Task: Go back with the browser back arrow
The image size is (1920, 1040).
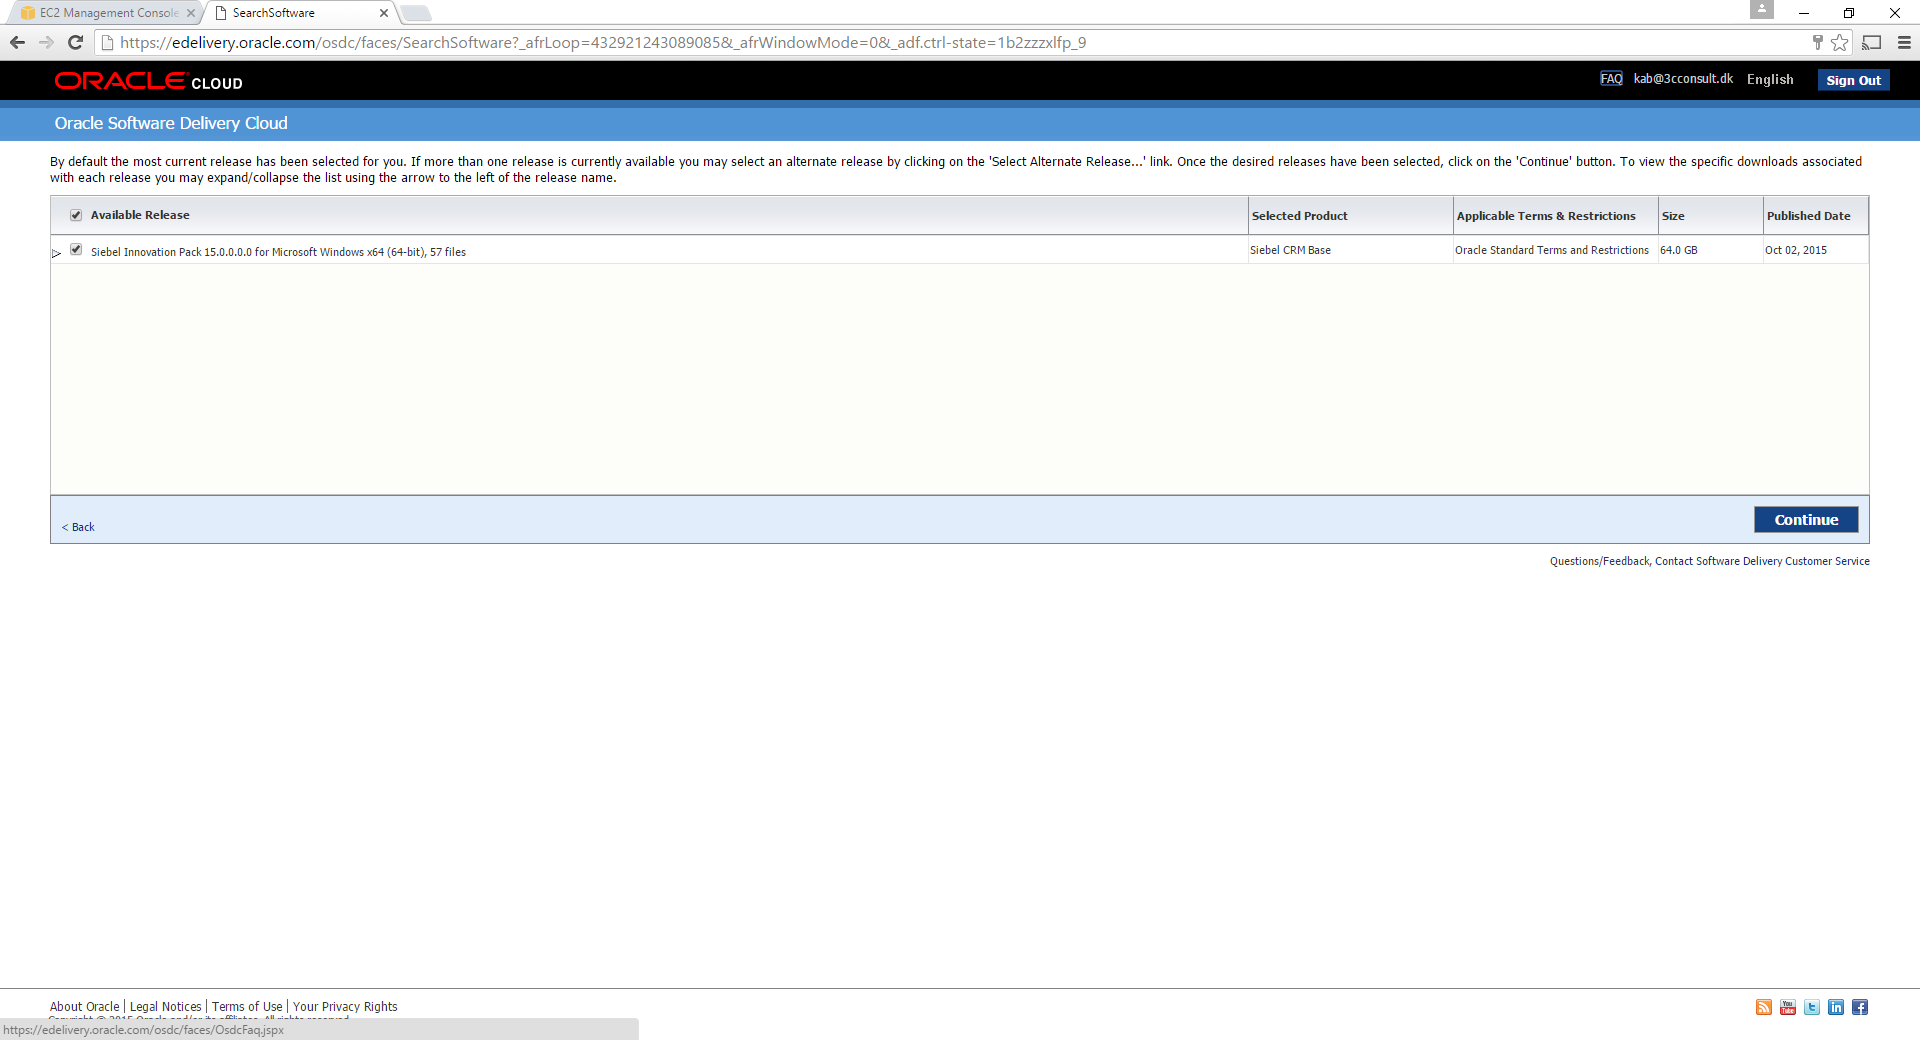Action: (x=17, y=42)
